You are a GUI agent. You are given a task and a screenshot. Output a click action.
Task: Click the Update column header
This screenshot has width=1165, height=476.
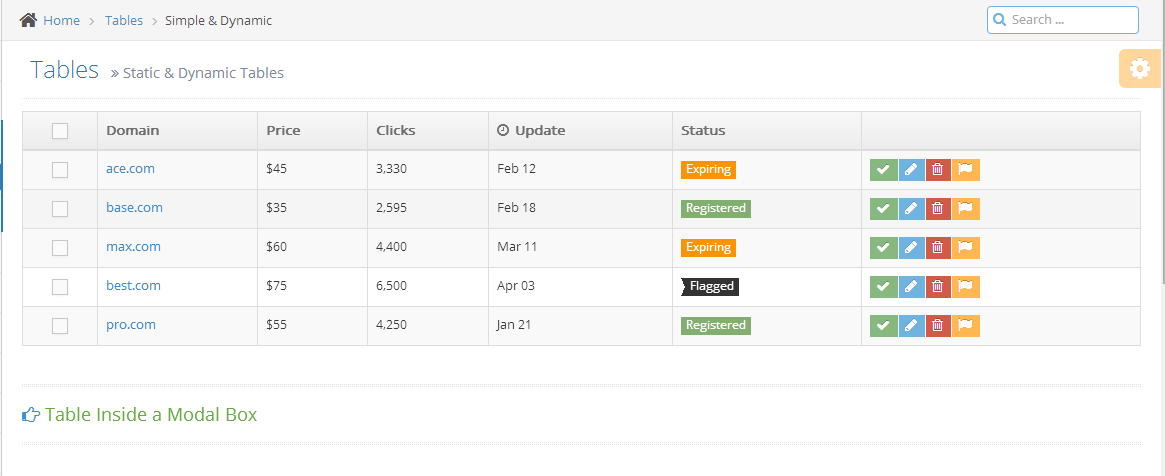point(531,131)
